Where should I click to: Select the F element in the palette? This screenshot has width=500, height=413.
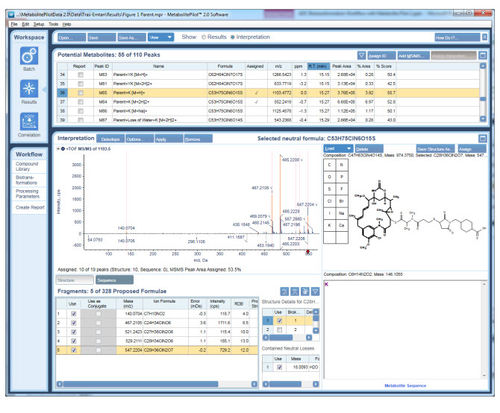point(342,189)
